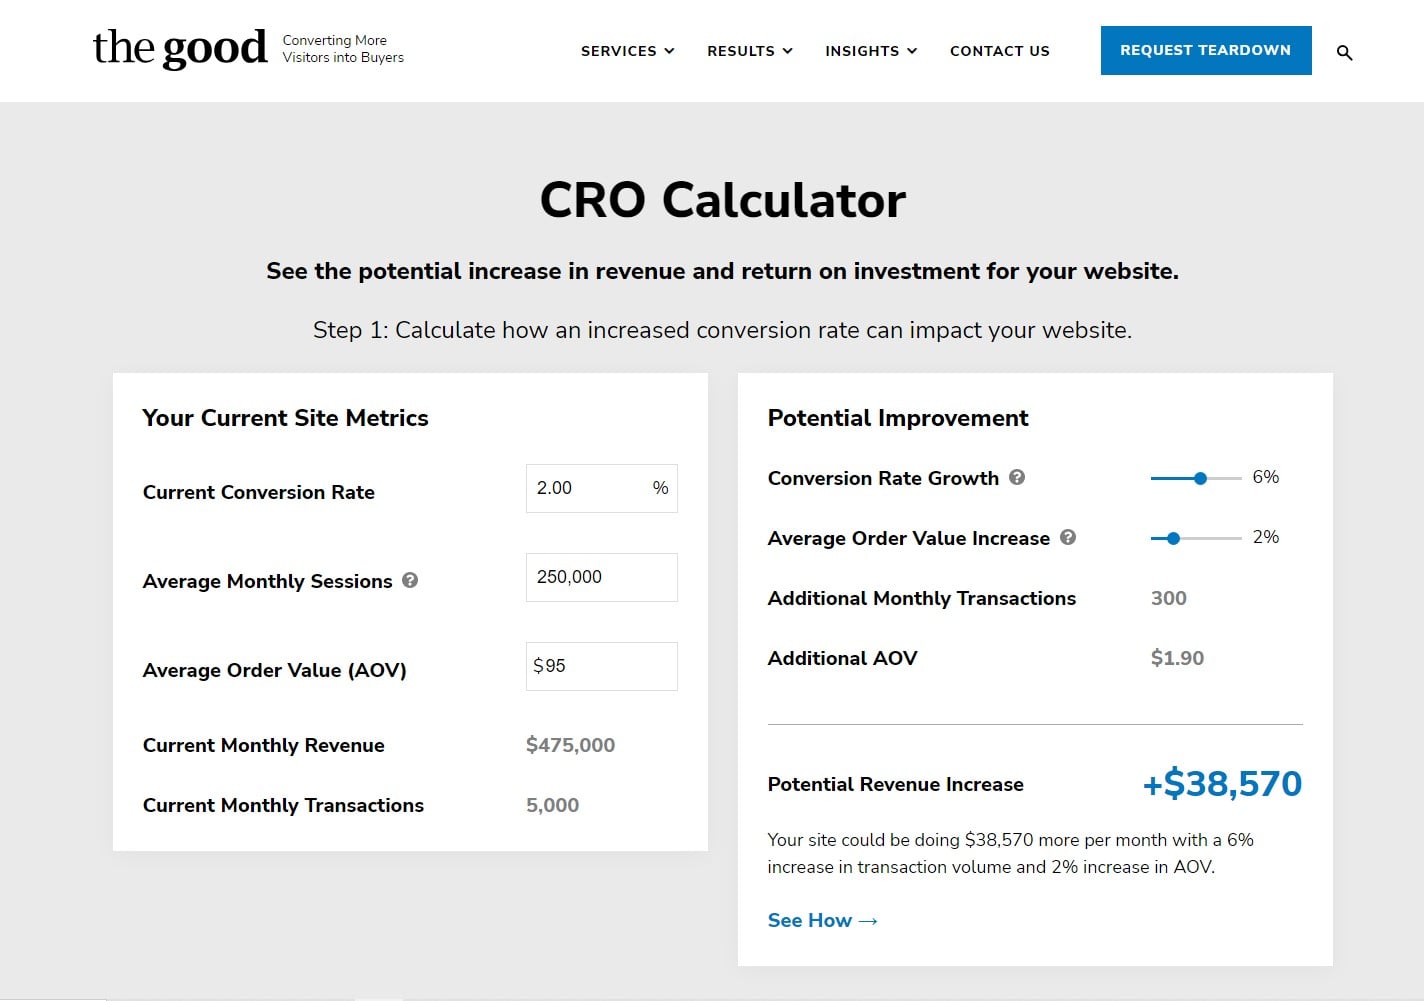
Task: Expand the Insights dropdown menu
Action: pyautogui.click(x=870, y=51)
